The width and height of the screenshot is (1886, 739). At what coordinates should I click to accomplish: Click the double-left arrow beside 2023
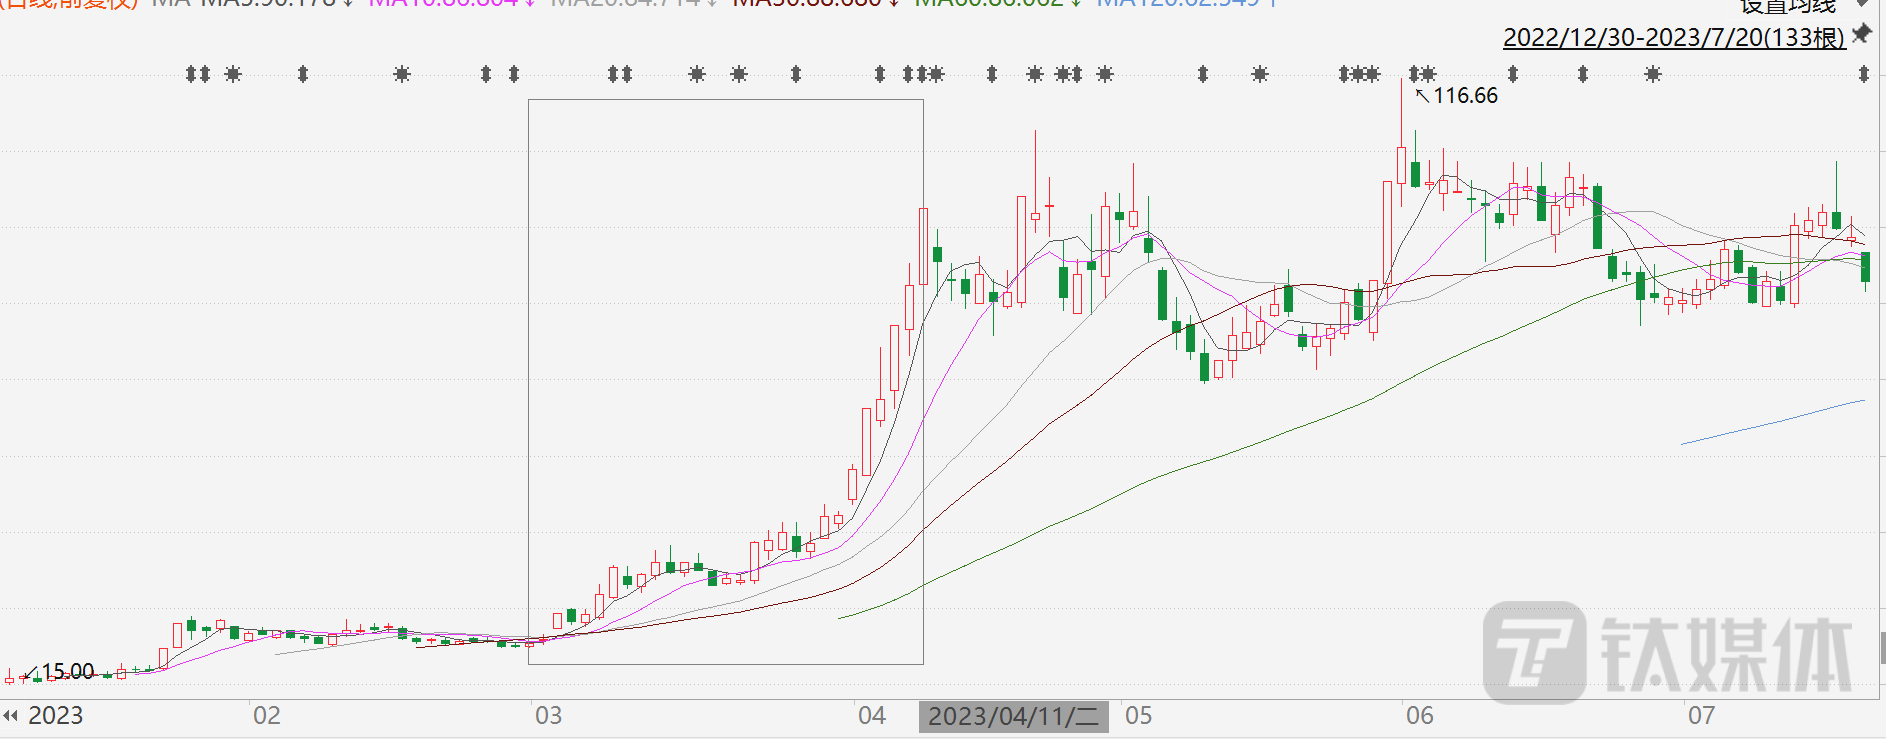[11, 716]
